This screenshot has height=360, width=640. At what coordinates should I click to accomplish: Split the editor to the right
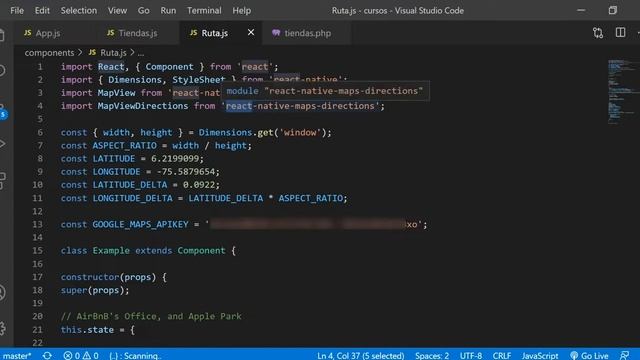[620, 33]
